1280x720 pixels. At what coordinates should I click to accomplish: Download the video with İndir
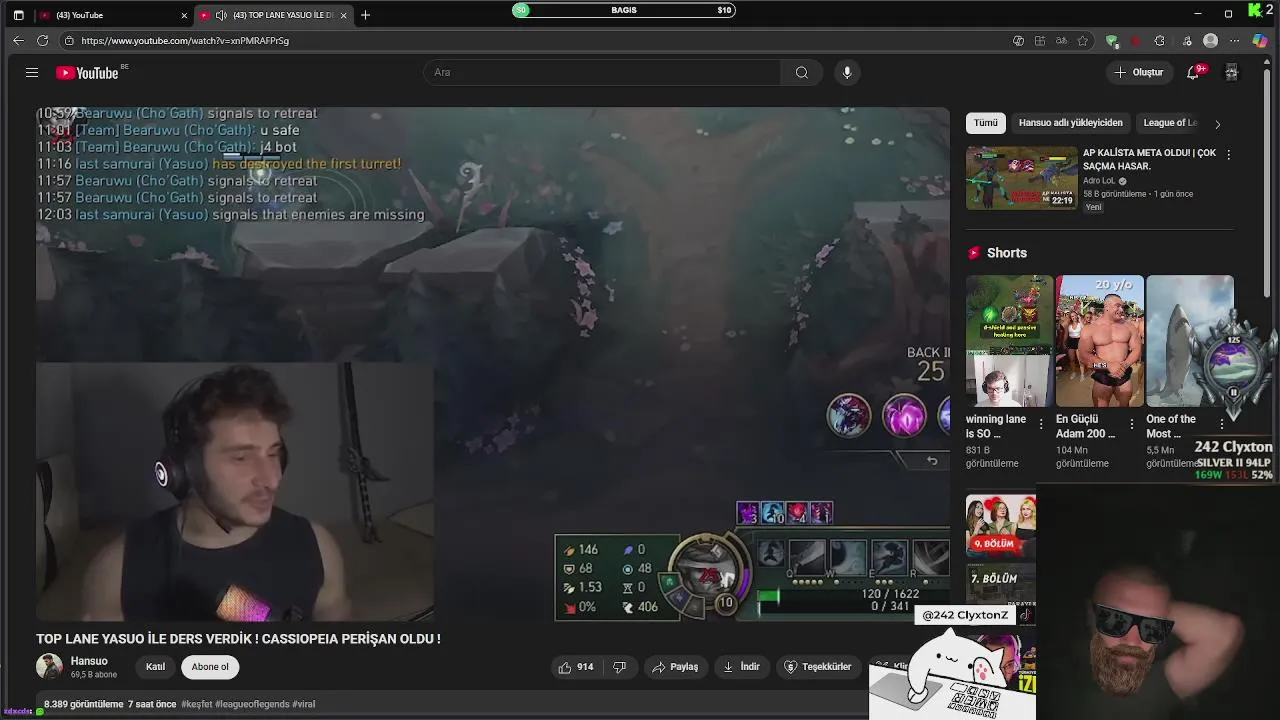[x=741, y=667]
